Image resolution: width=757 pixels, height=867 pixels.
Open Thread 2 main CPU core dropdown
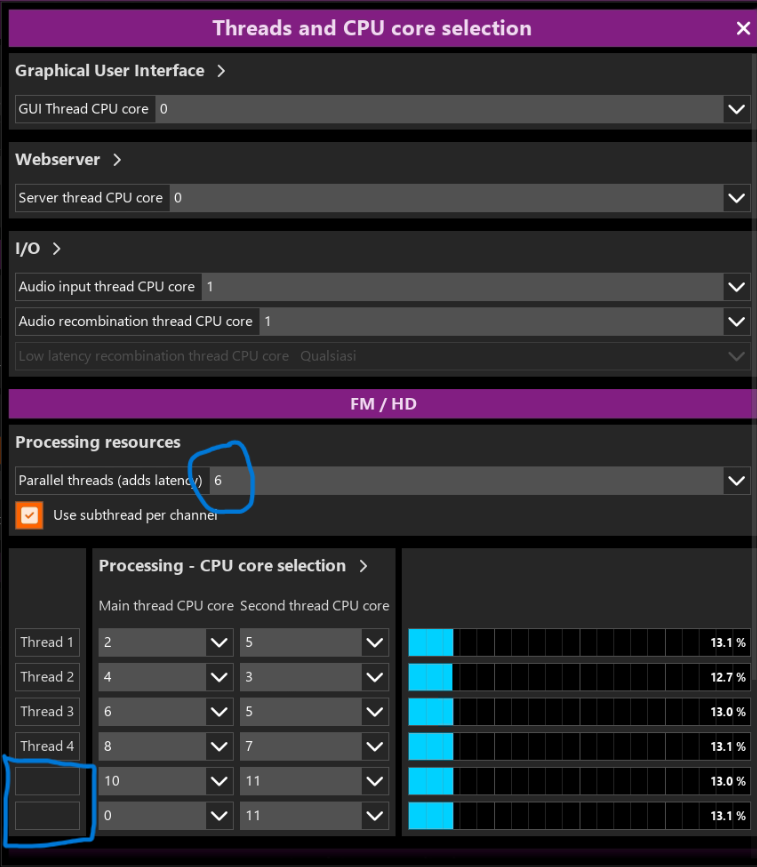coord(220,677)
